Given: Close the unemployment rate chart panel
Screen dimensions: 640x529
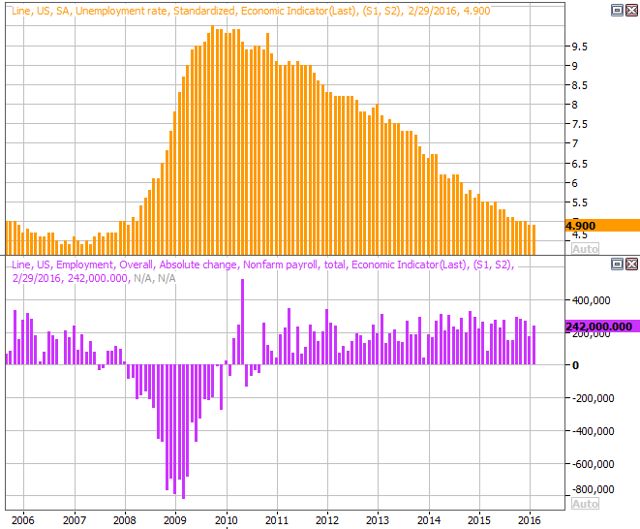Looking at the screenshot, I should click(x=632, y=10).
